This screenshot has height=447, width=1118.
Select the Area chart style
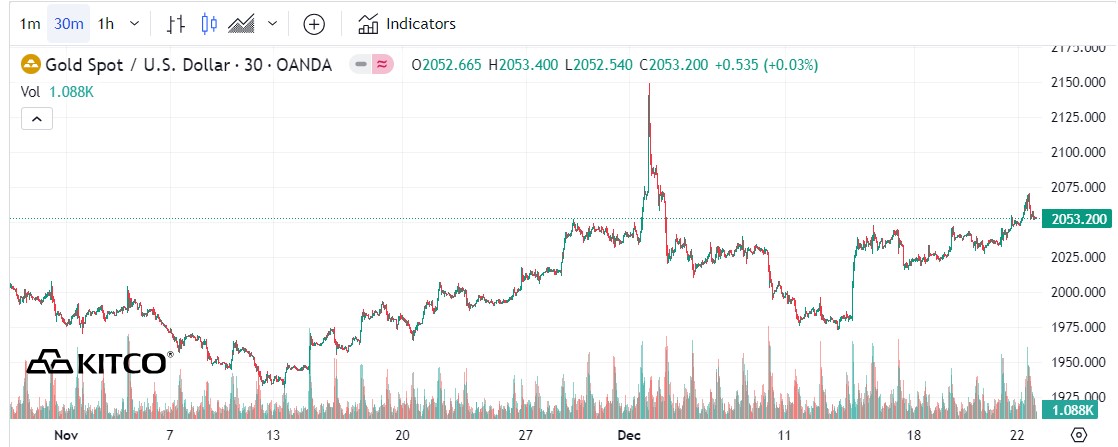pos(241,23)
